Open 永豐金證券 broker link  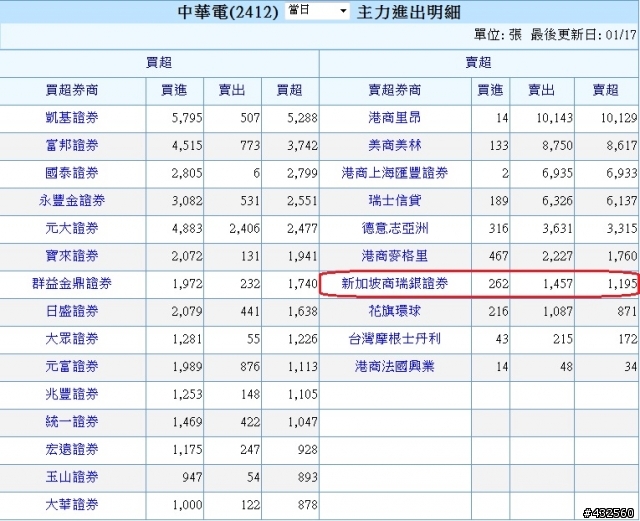[x=72, y=201]
